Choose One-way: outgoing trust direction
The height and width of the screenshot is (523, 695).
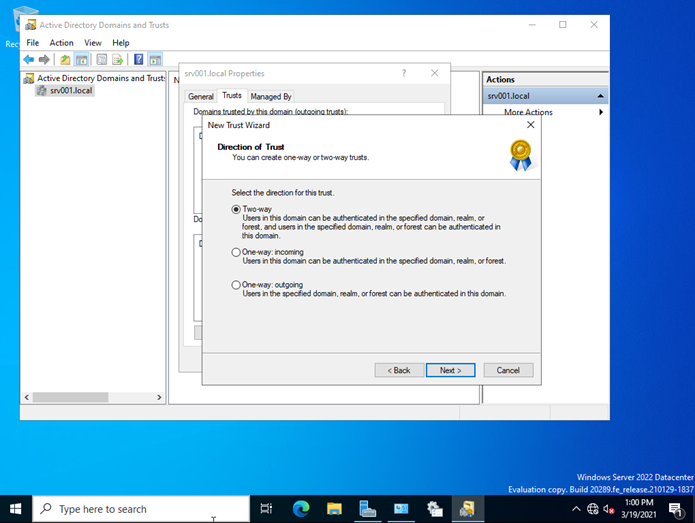(236, 285)
